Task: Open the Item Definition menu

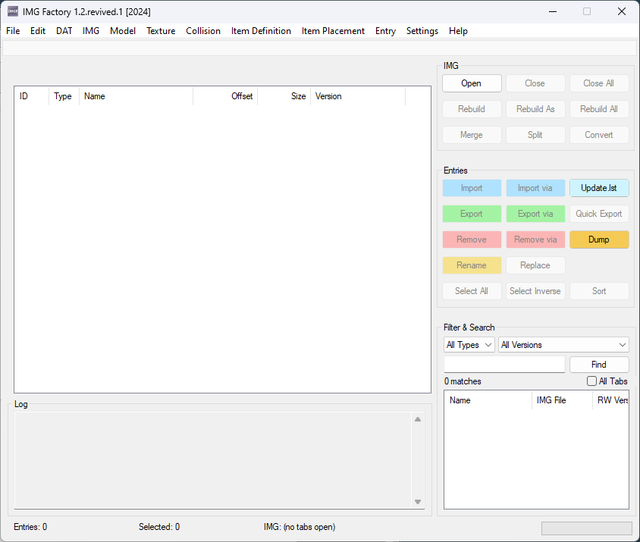Action: [x=261, y=31]
